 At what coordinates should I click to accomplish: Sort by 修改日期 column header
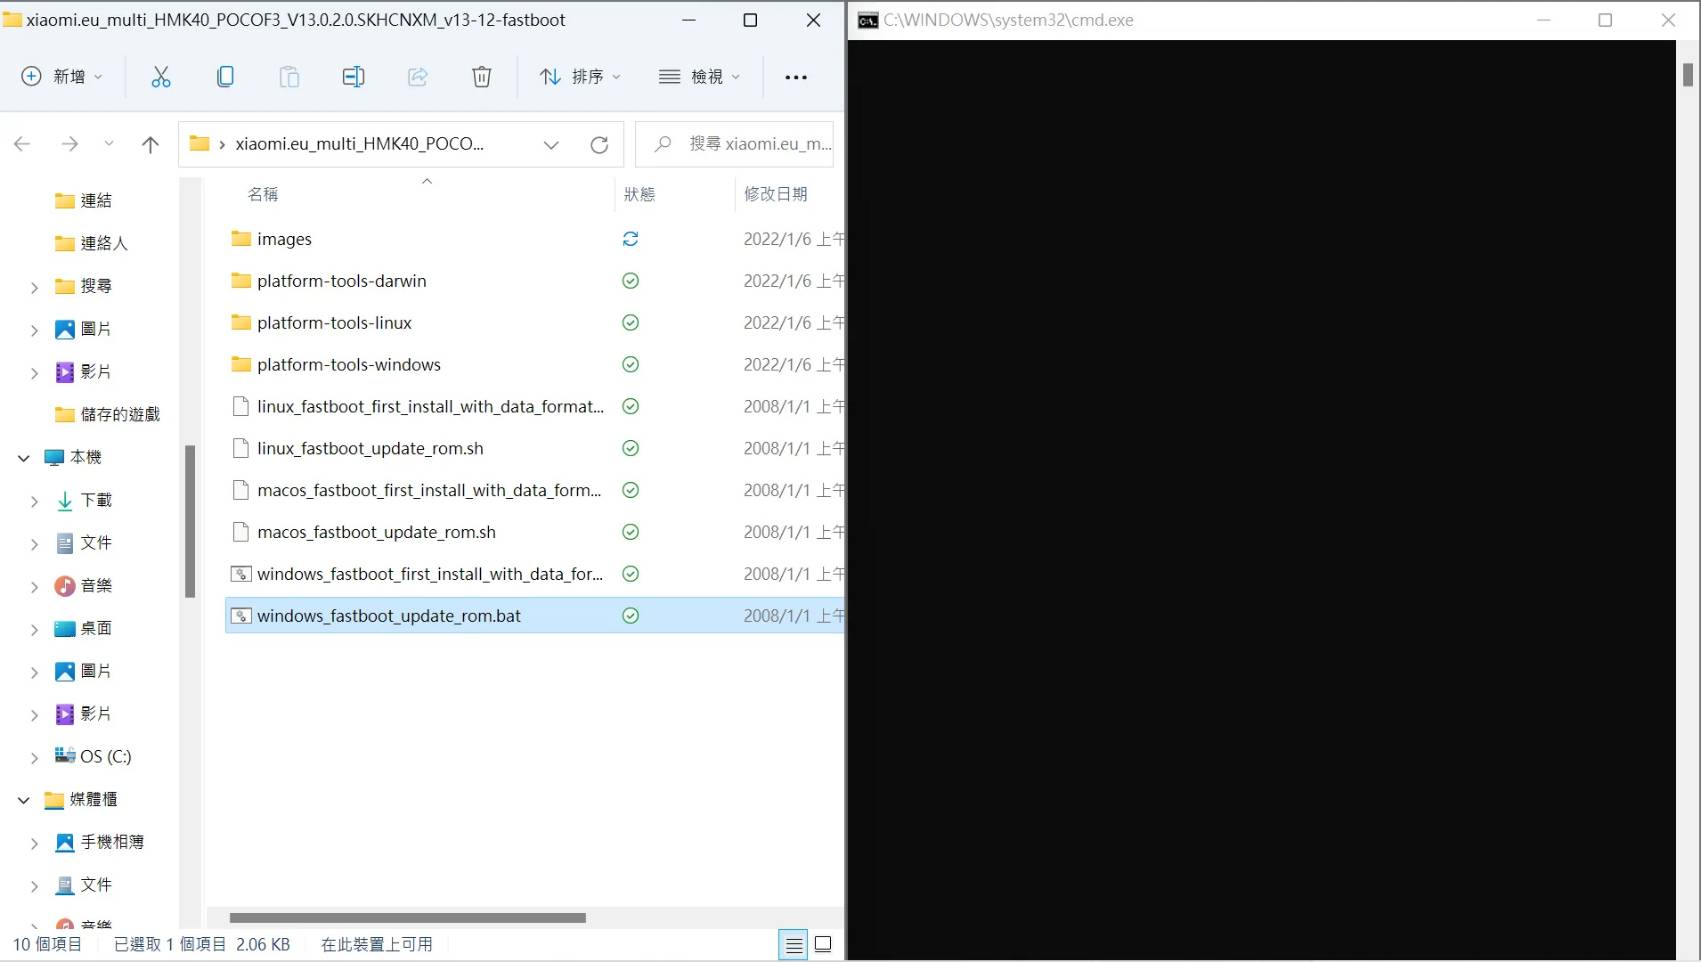tap(776, 194)
